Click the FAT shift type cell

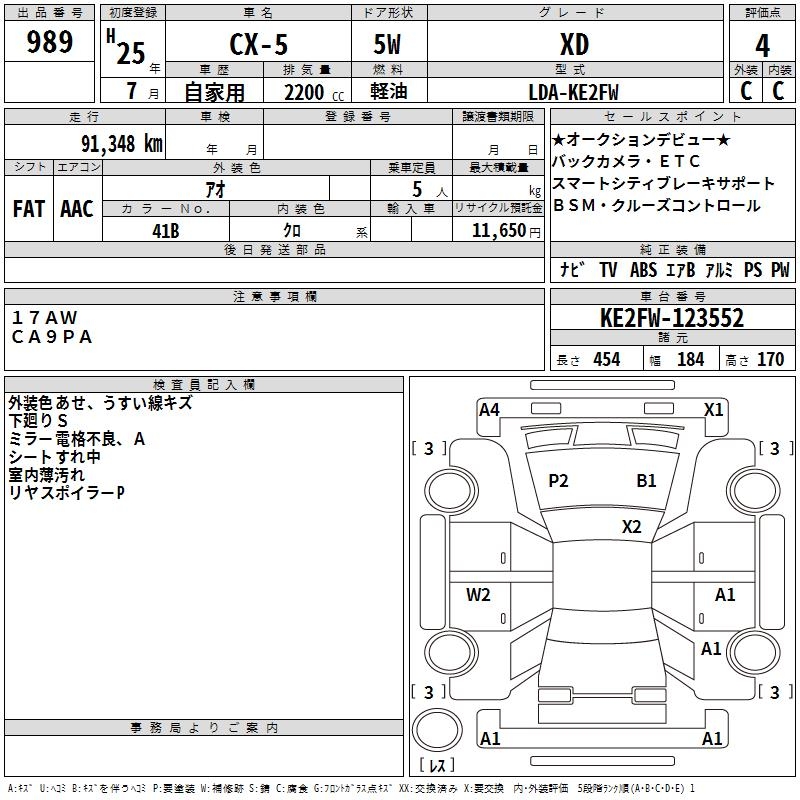tap(28, 208)
